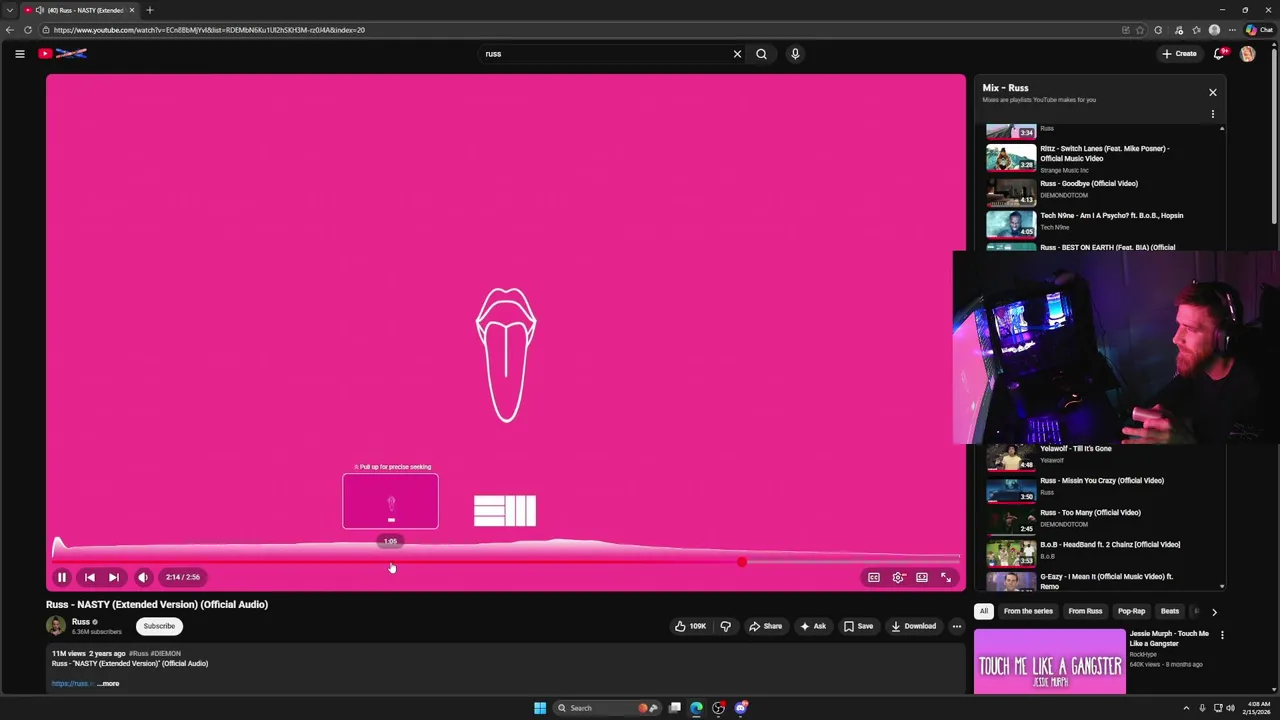Select the From the series chip
1280x720 pixels.
[1028, 611]
